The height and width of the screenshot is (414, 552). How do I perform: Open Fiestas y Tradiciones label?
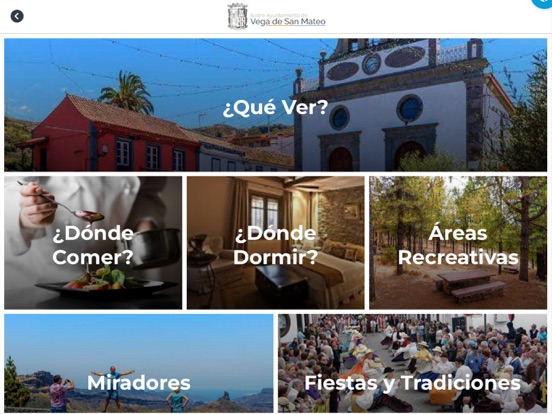point(412,383)
